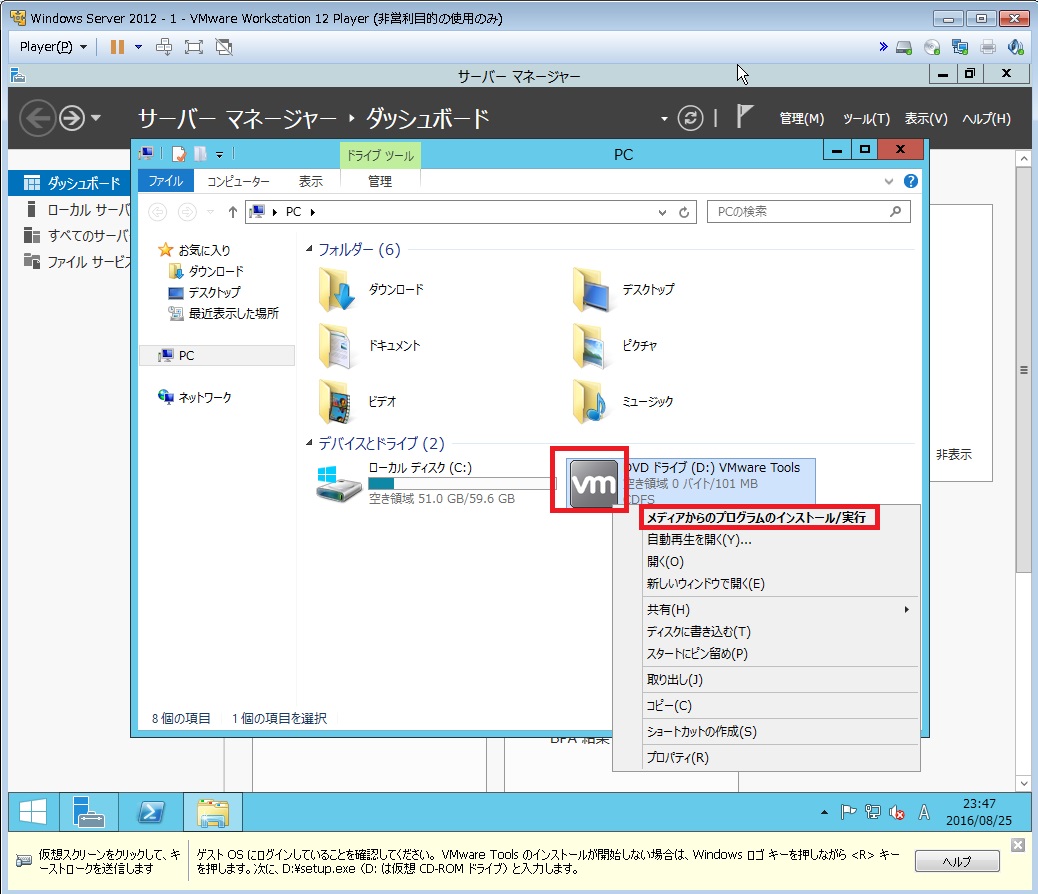1038x894 pixels.
Task: Show hidden system tray icons
Action: point(824,812)
